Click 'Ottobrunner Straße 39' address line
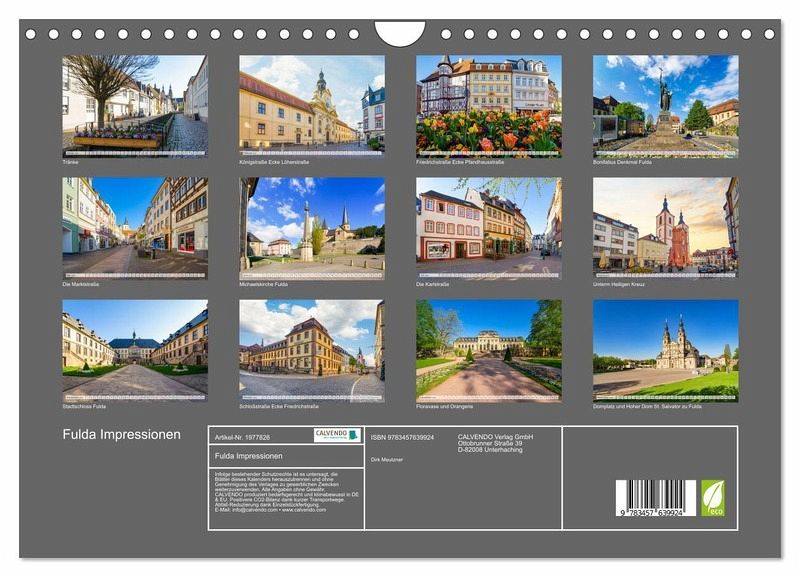 point(490,443)
